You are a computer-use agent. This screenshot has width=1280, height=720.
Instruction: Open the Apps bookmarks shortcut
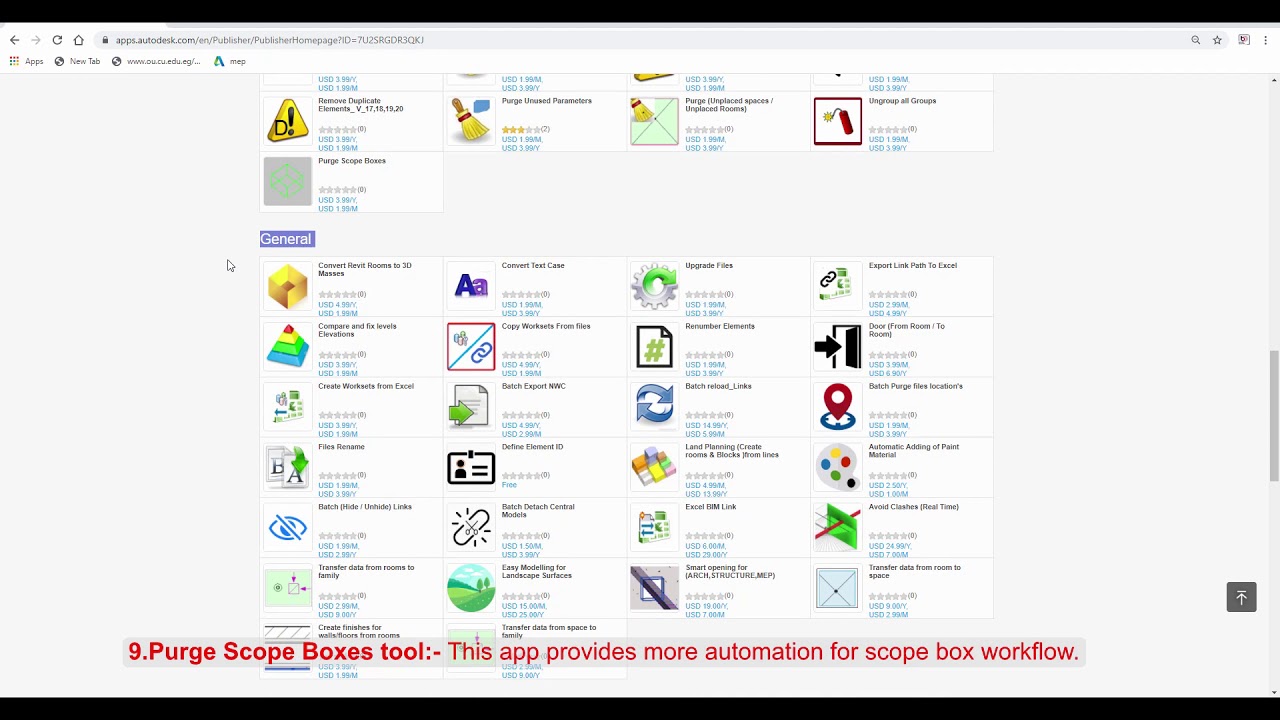pos(27,61)
